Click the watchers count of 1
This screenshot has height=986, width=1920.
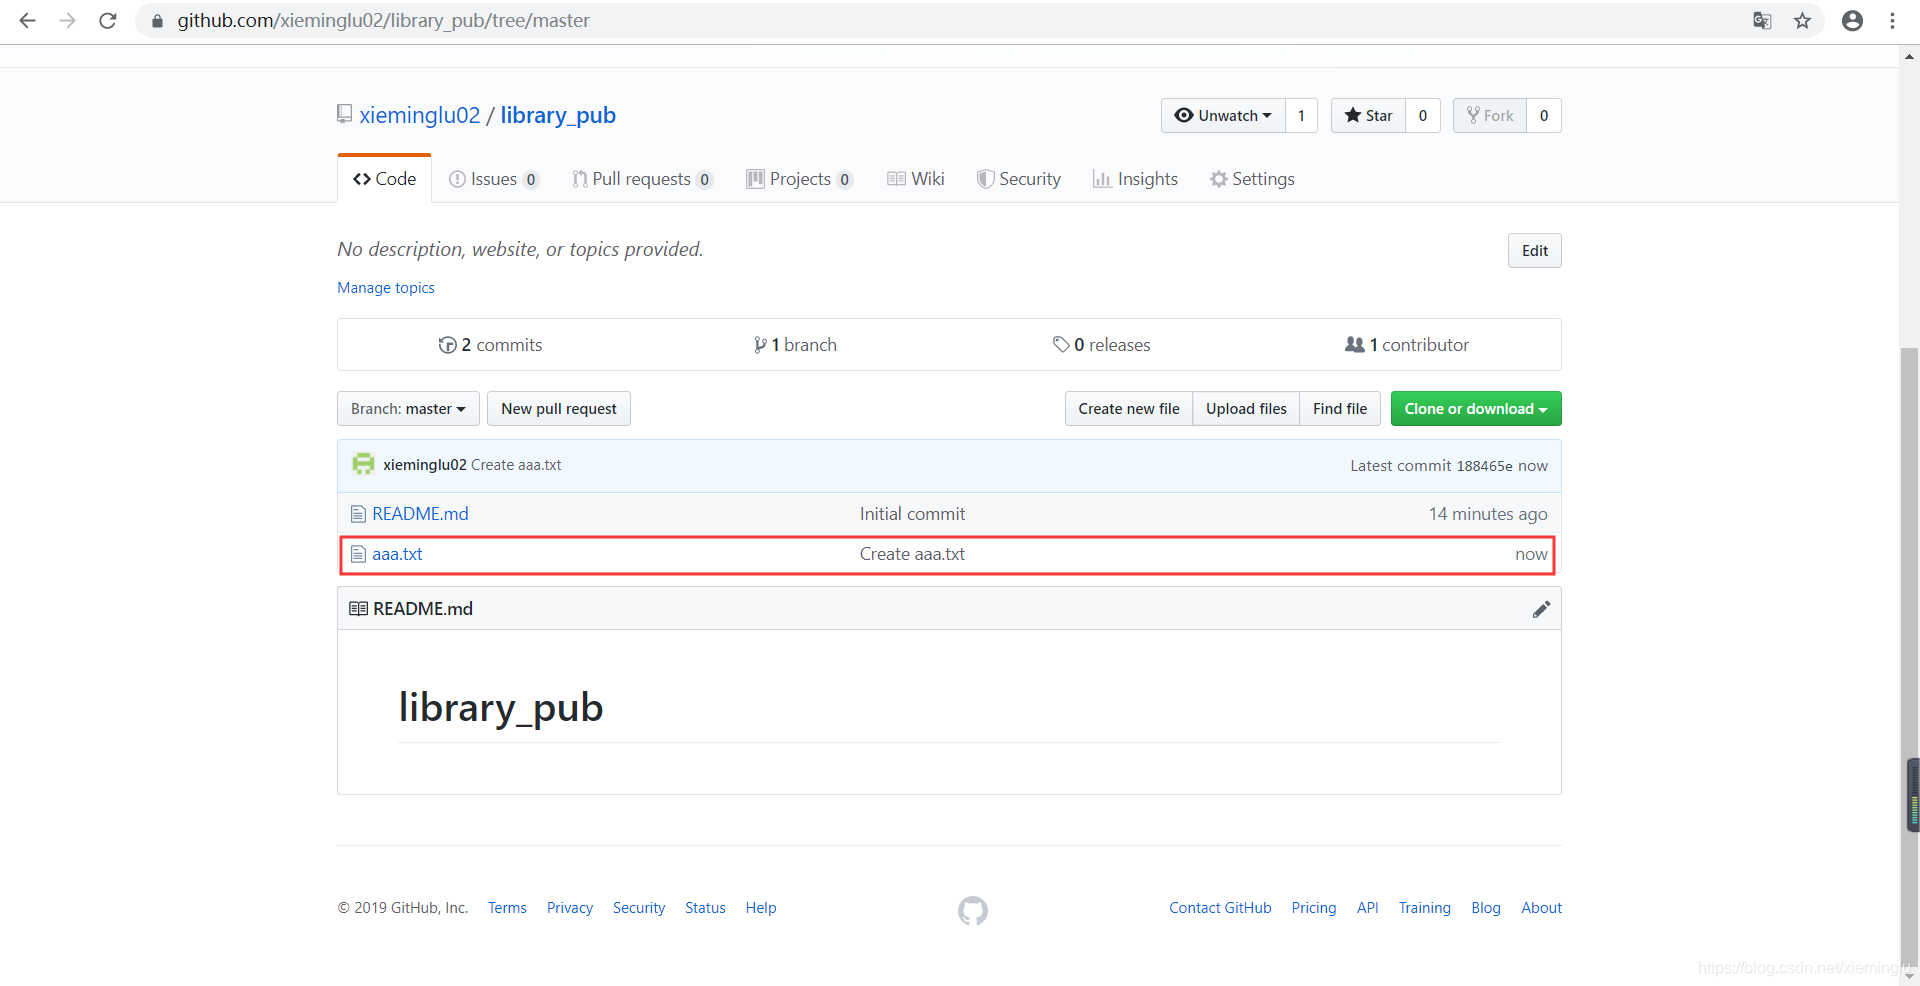1301,115
